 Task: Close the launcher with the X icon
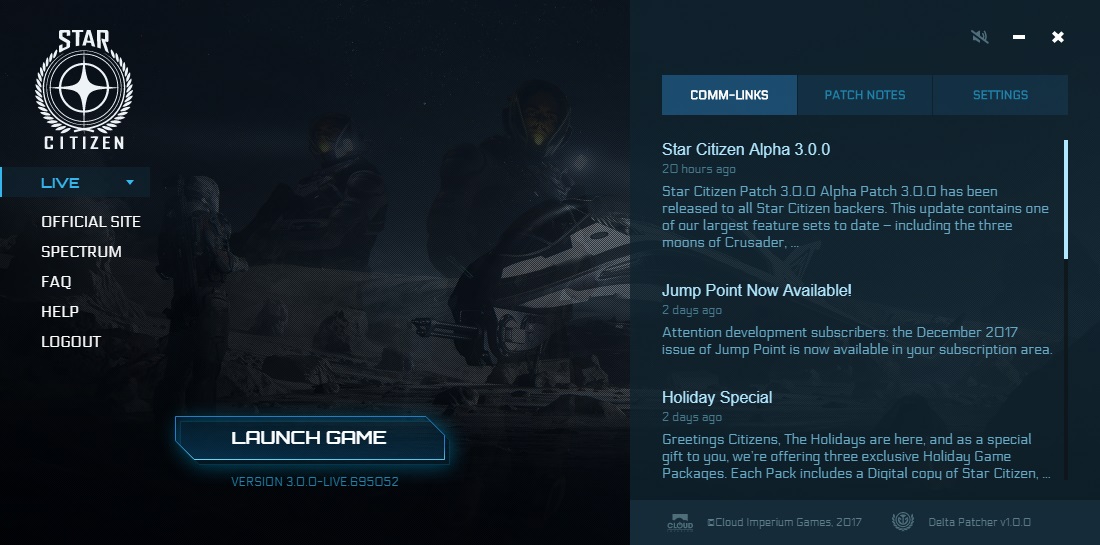1058,36
